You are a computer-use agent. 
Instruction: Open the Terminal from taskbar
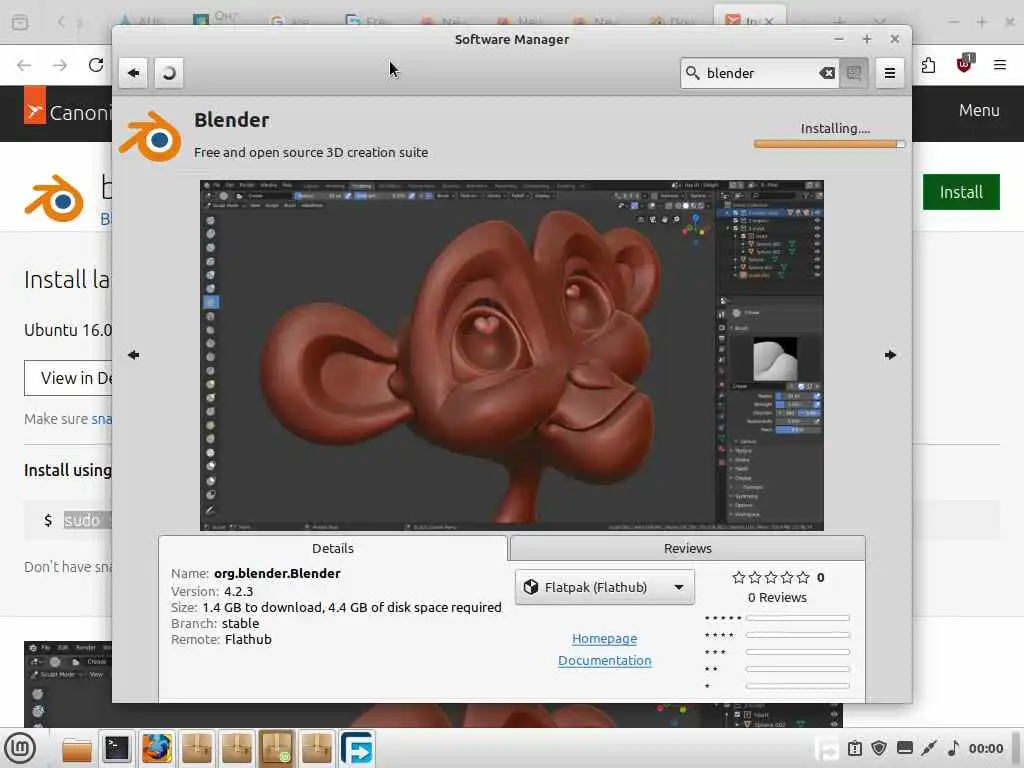(x=117, y=748)
